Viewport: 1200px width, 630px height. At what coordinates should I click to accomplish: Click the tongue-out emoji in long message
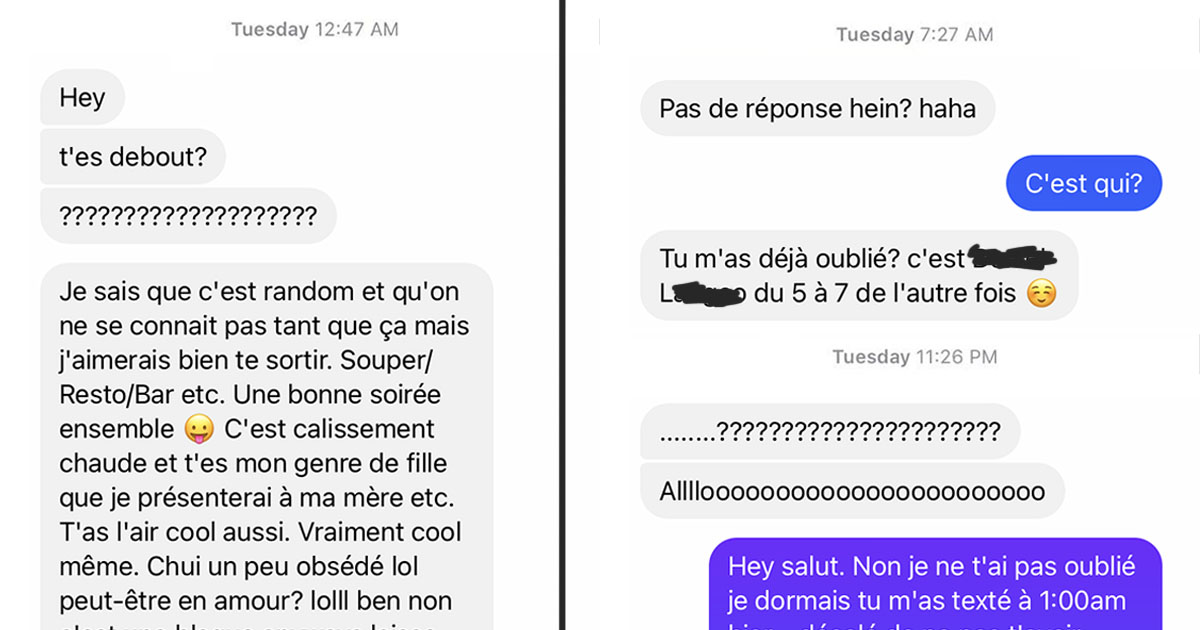pyautogui.click(x=200, y=430)
